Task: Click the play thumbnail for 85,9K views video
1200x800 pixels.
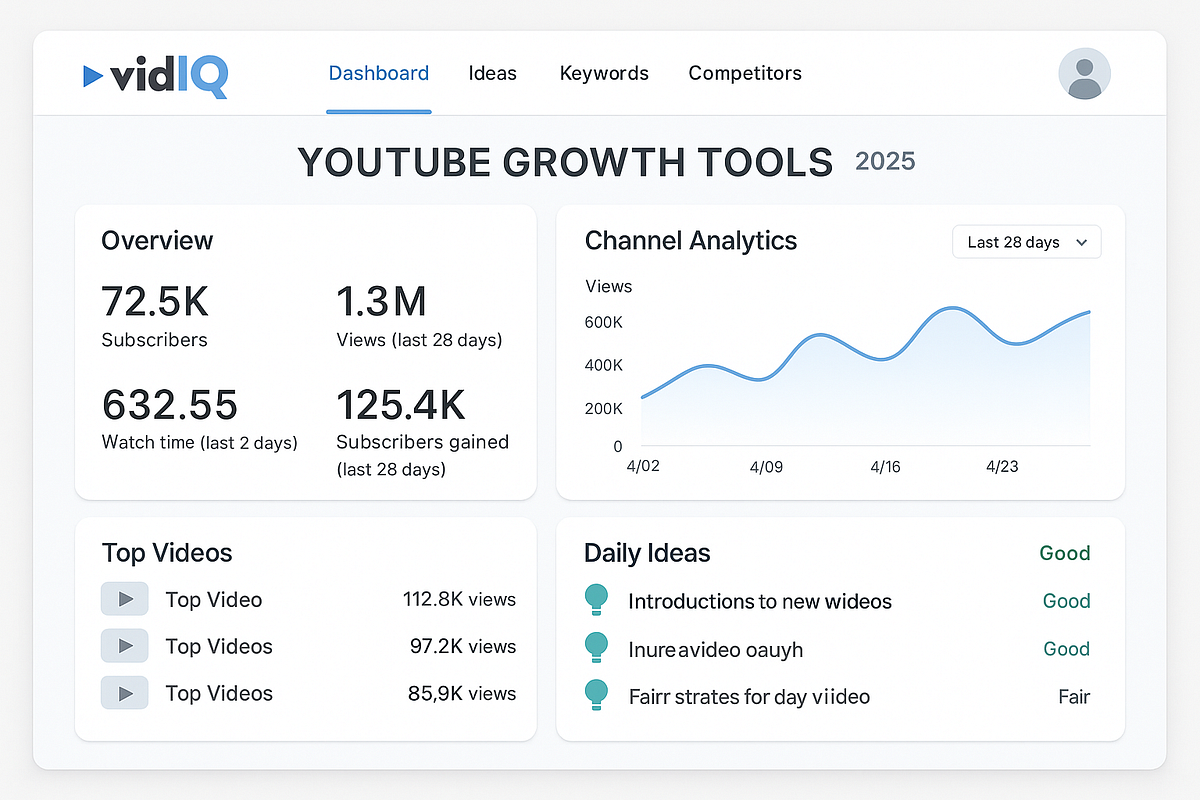Action: point(125,693)
